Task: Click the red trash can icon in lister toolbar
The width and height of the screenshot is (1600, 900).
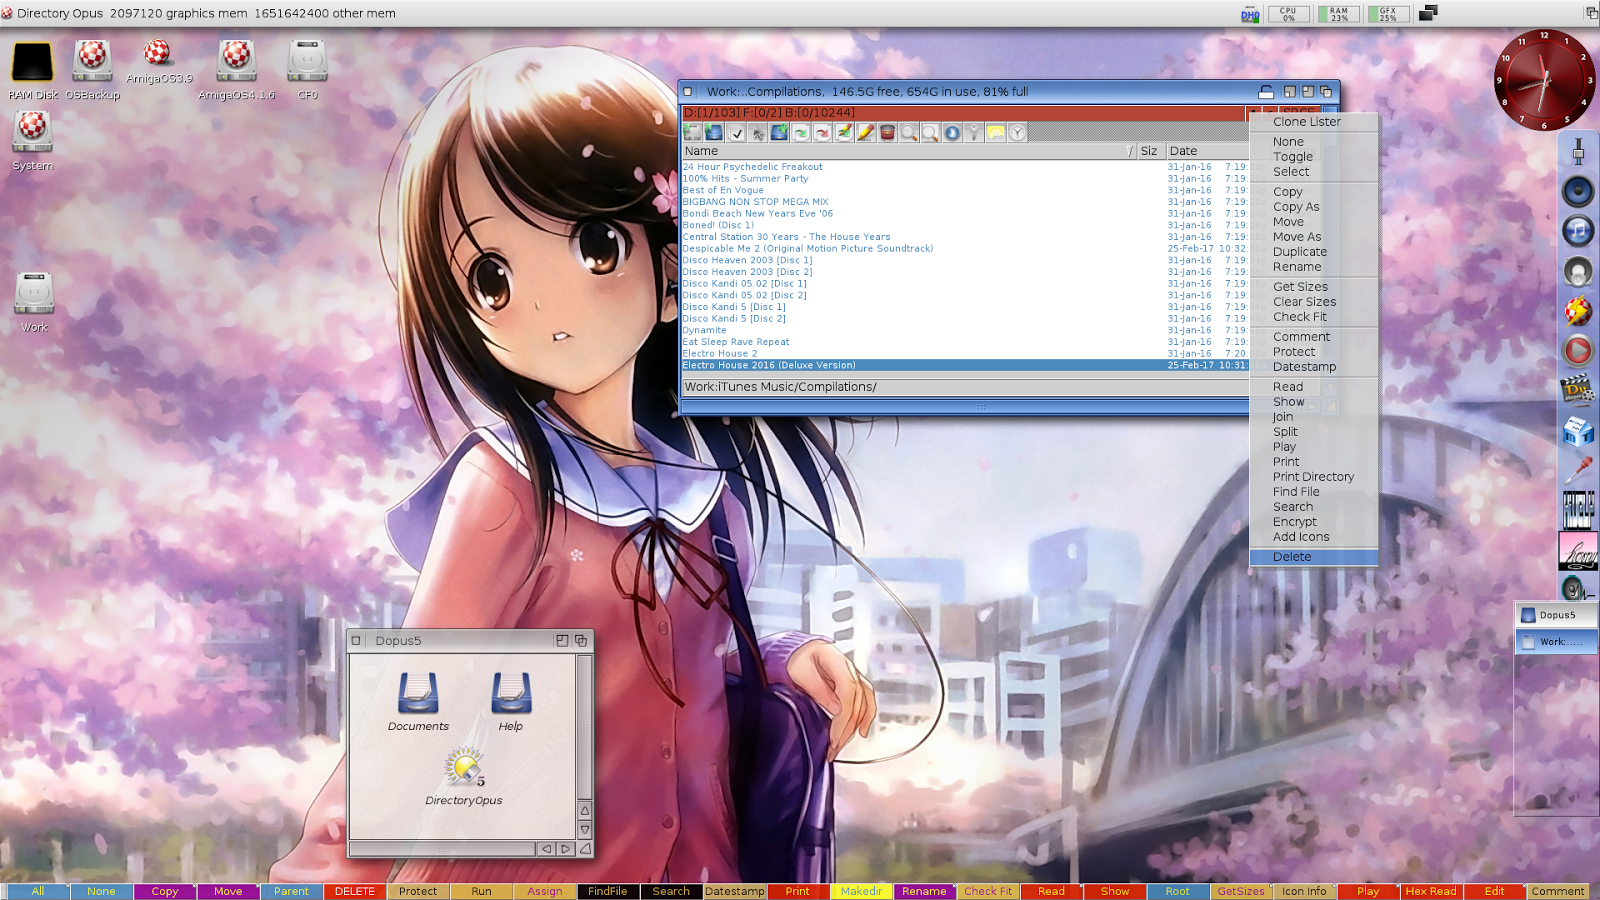Action: pyautogui.click(x=887, y=132)
